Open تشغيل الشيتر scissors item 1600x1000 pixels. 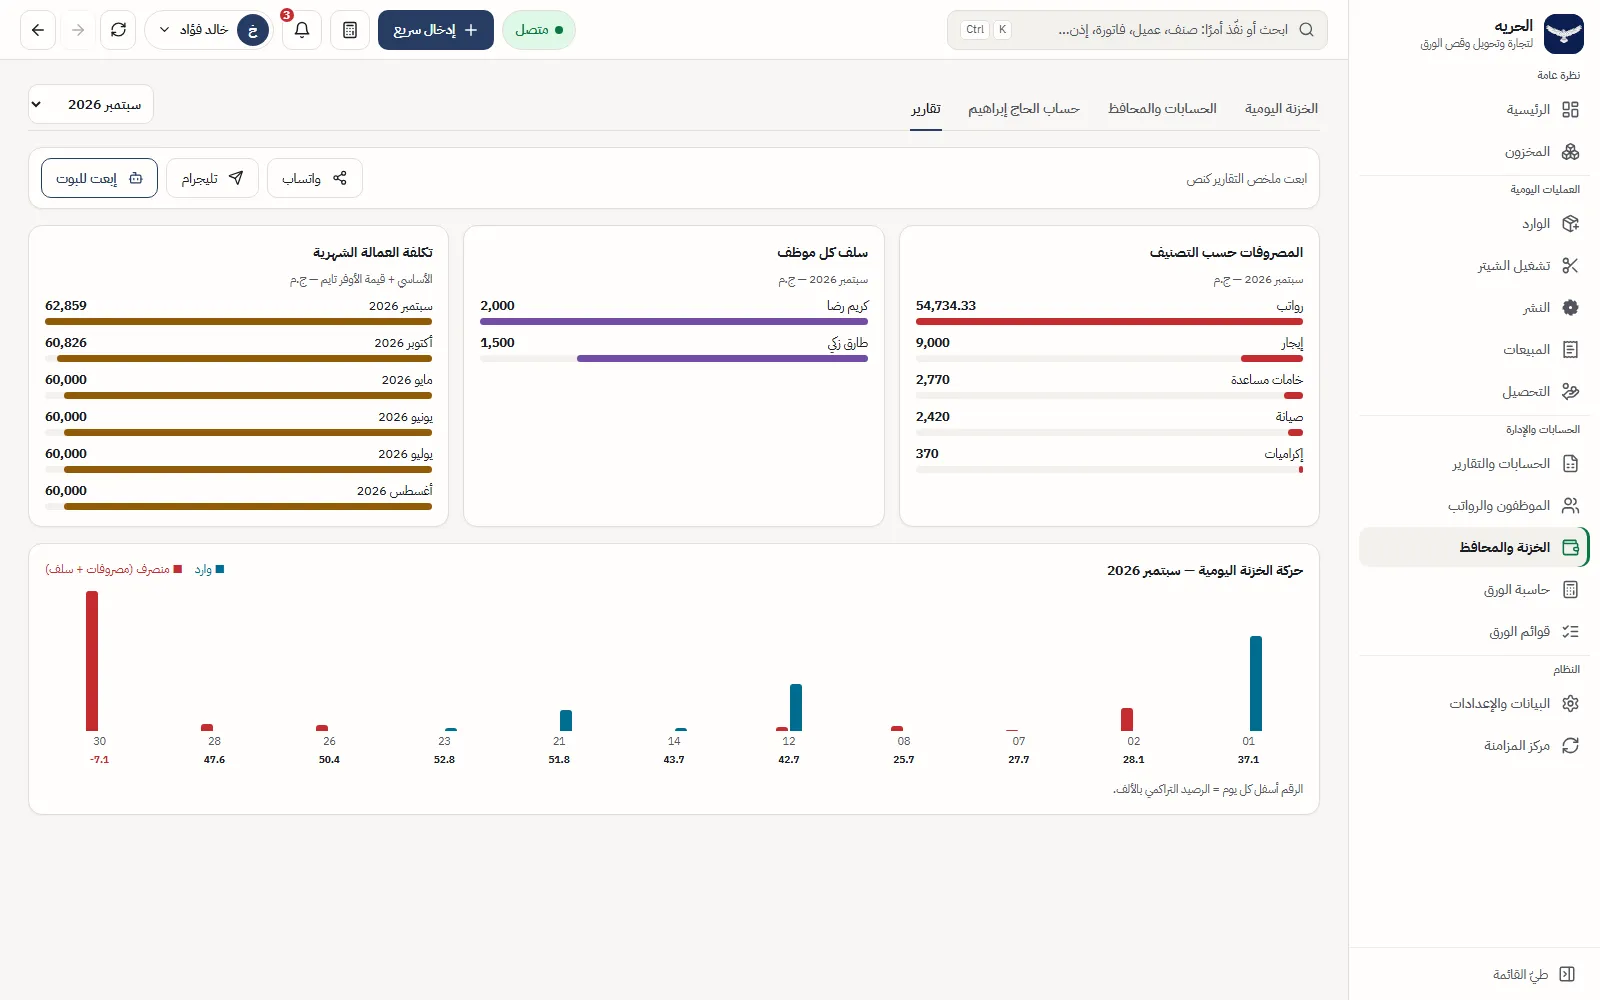tap(1474, 266)
